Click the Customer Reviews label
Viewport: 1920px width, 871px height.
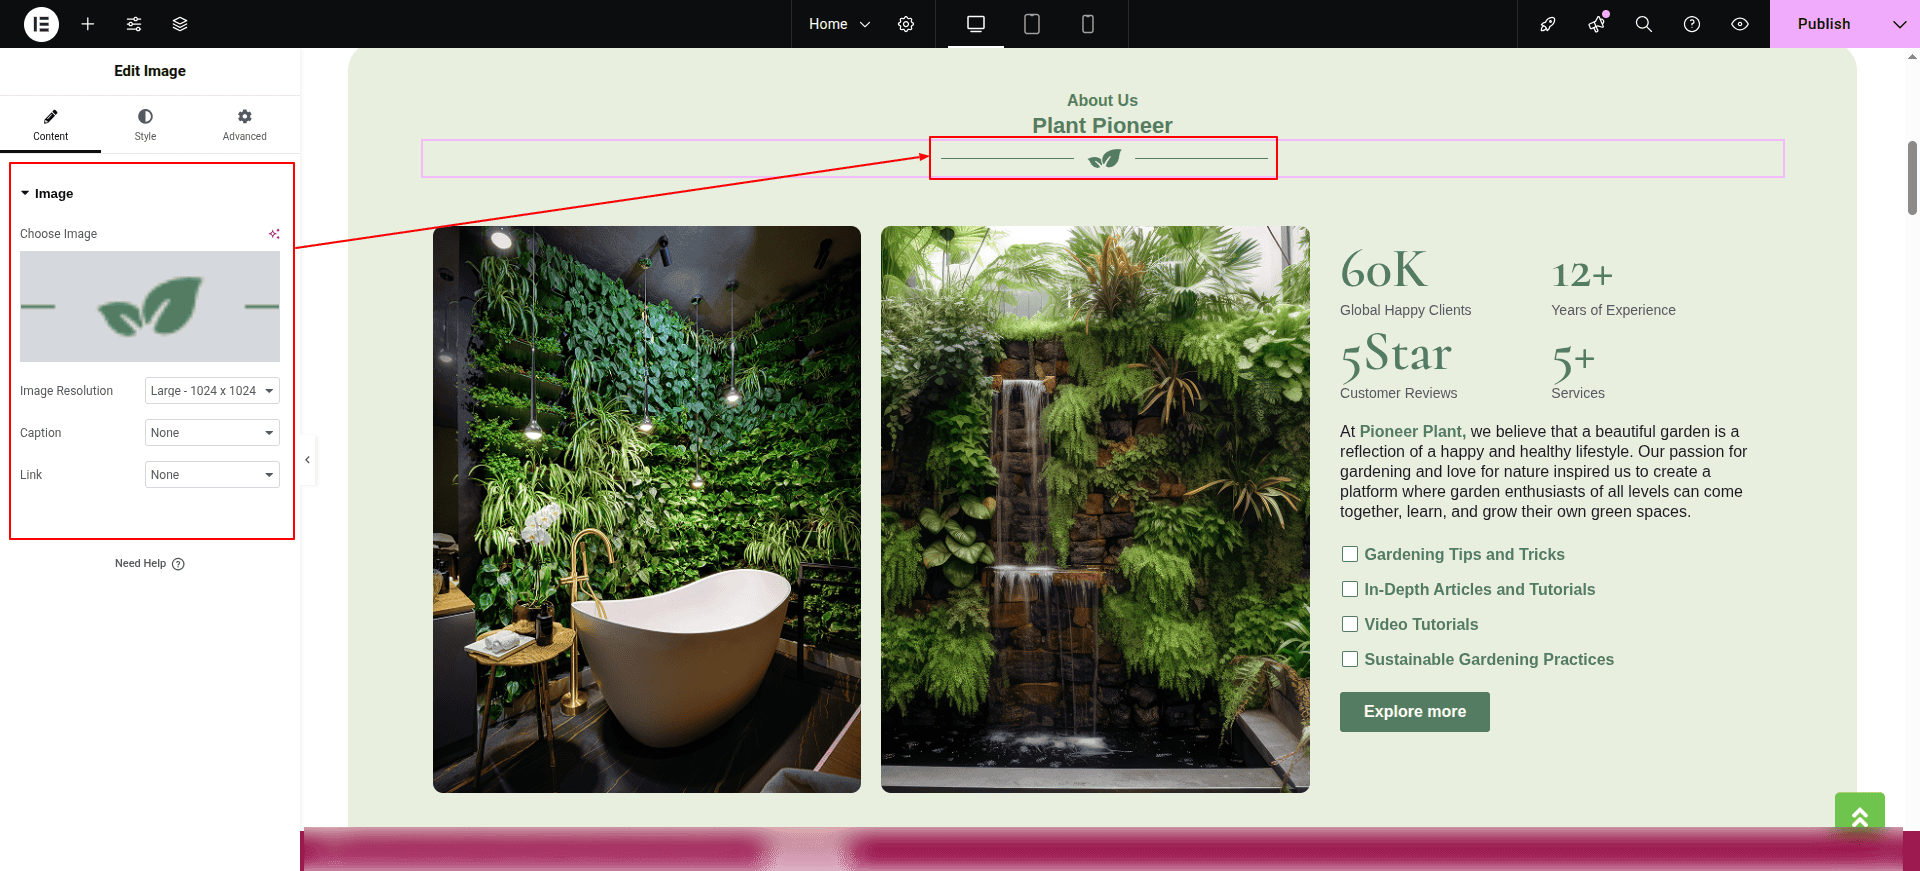(x=1399, y=393)
